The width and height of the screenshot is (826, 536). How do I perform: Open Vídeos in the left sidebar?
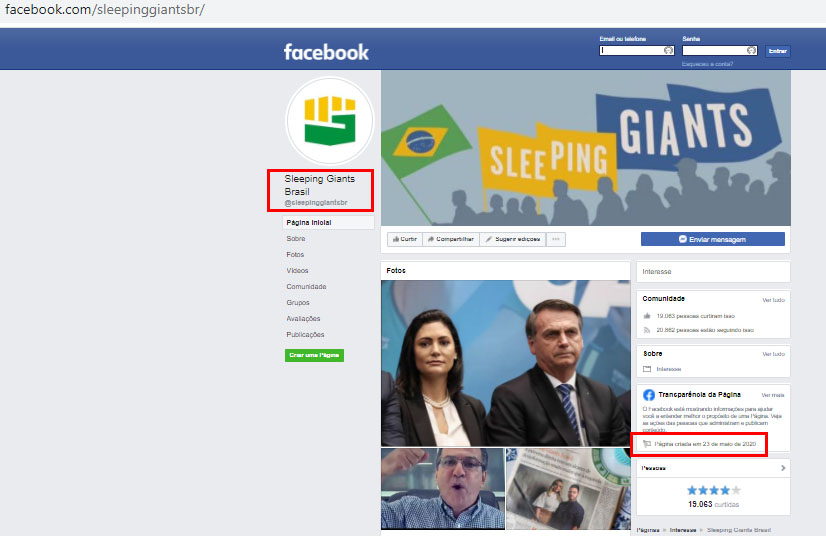(297, 270)
